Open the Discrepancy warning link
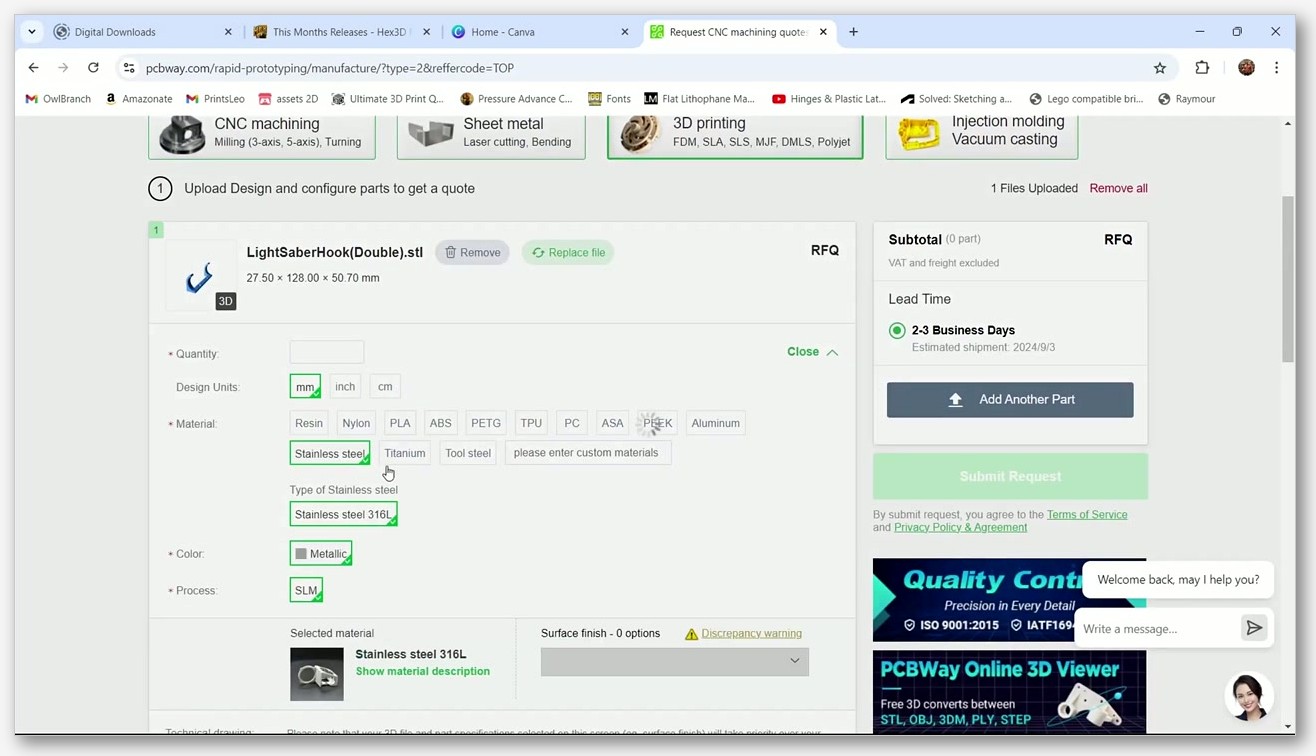 coord(752,633)
